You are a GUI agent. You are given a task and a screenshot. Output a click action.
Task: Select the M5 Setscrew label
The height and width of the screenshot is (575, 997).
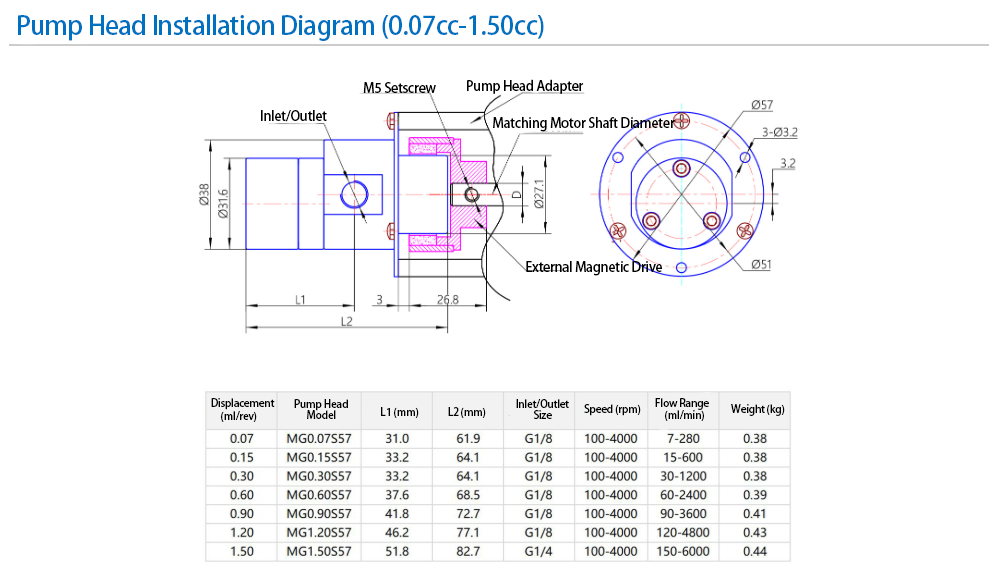(x=399, y=88)
